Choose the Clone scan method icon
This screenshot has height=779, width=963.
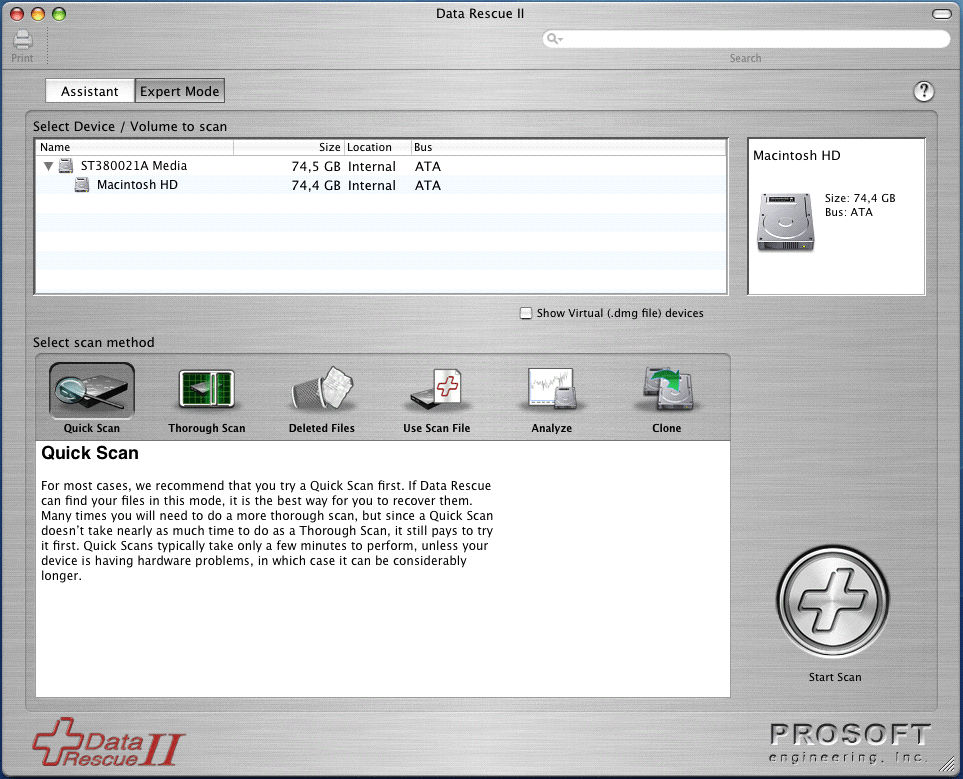point(666,390)
